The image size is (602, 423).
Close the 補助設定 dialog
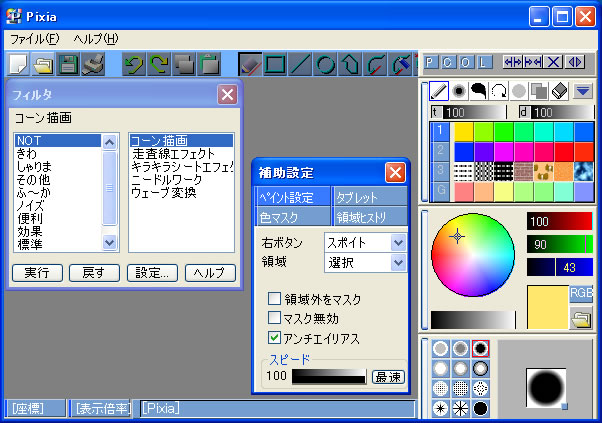395,172
